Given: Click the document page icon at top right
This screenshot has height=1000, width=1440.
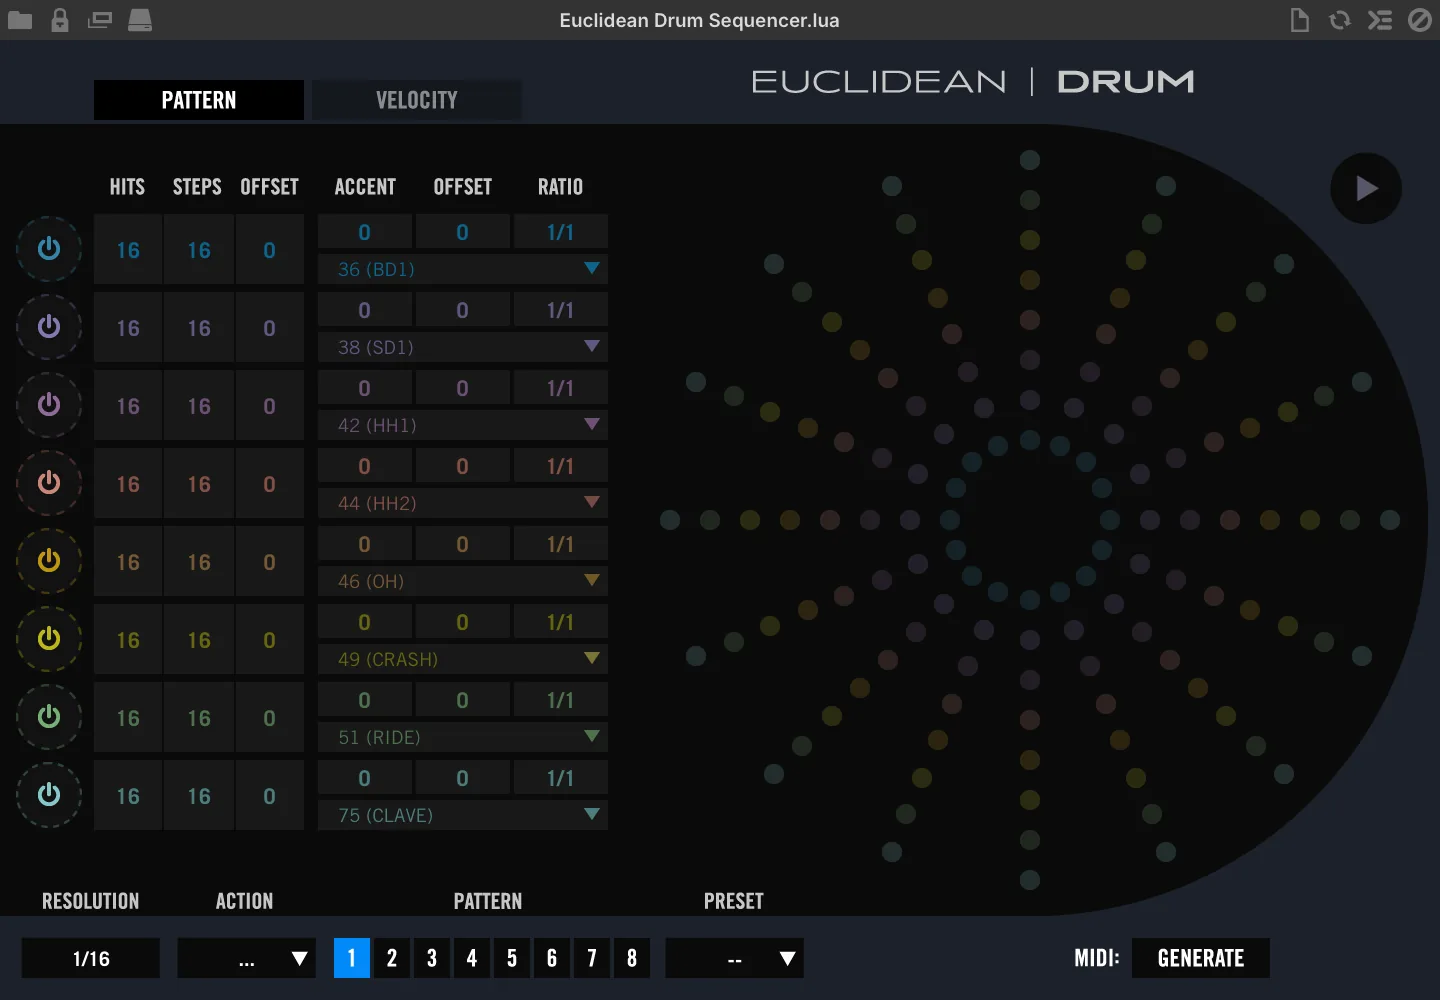Looking at the screenshot, I should [x=1300, y=20].
